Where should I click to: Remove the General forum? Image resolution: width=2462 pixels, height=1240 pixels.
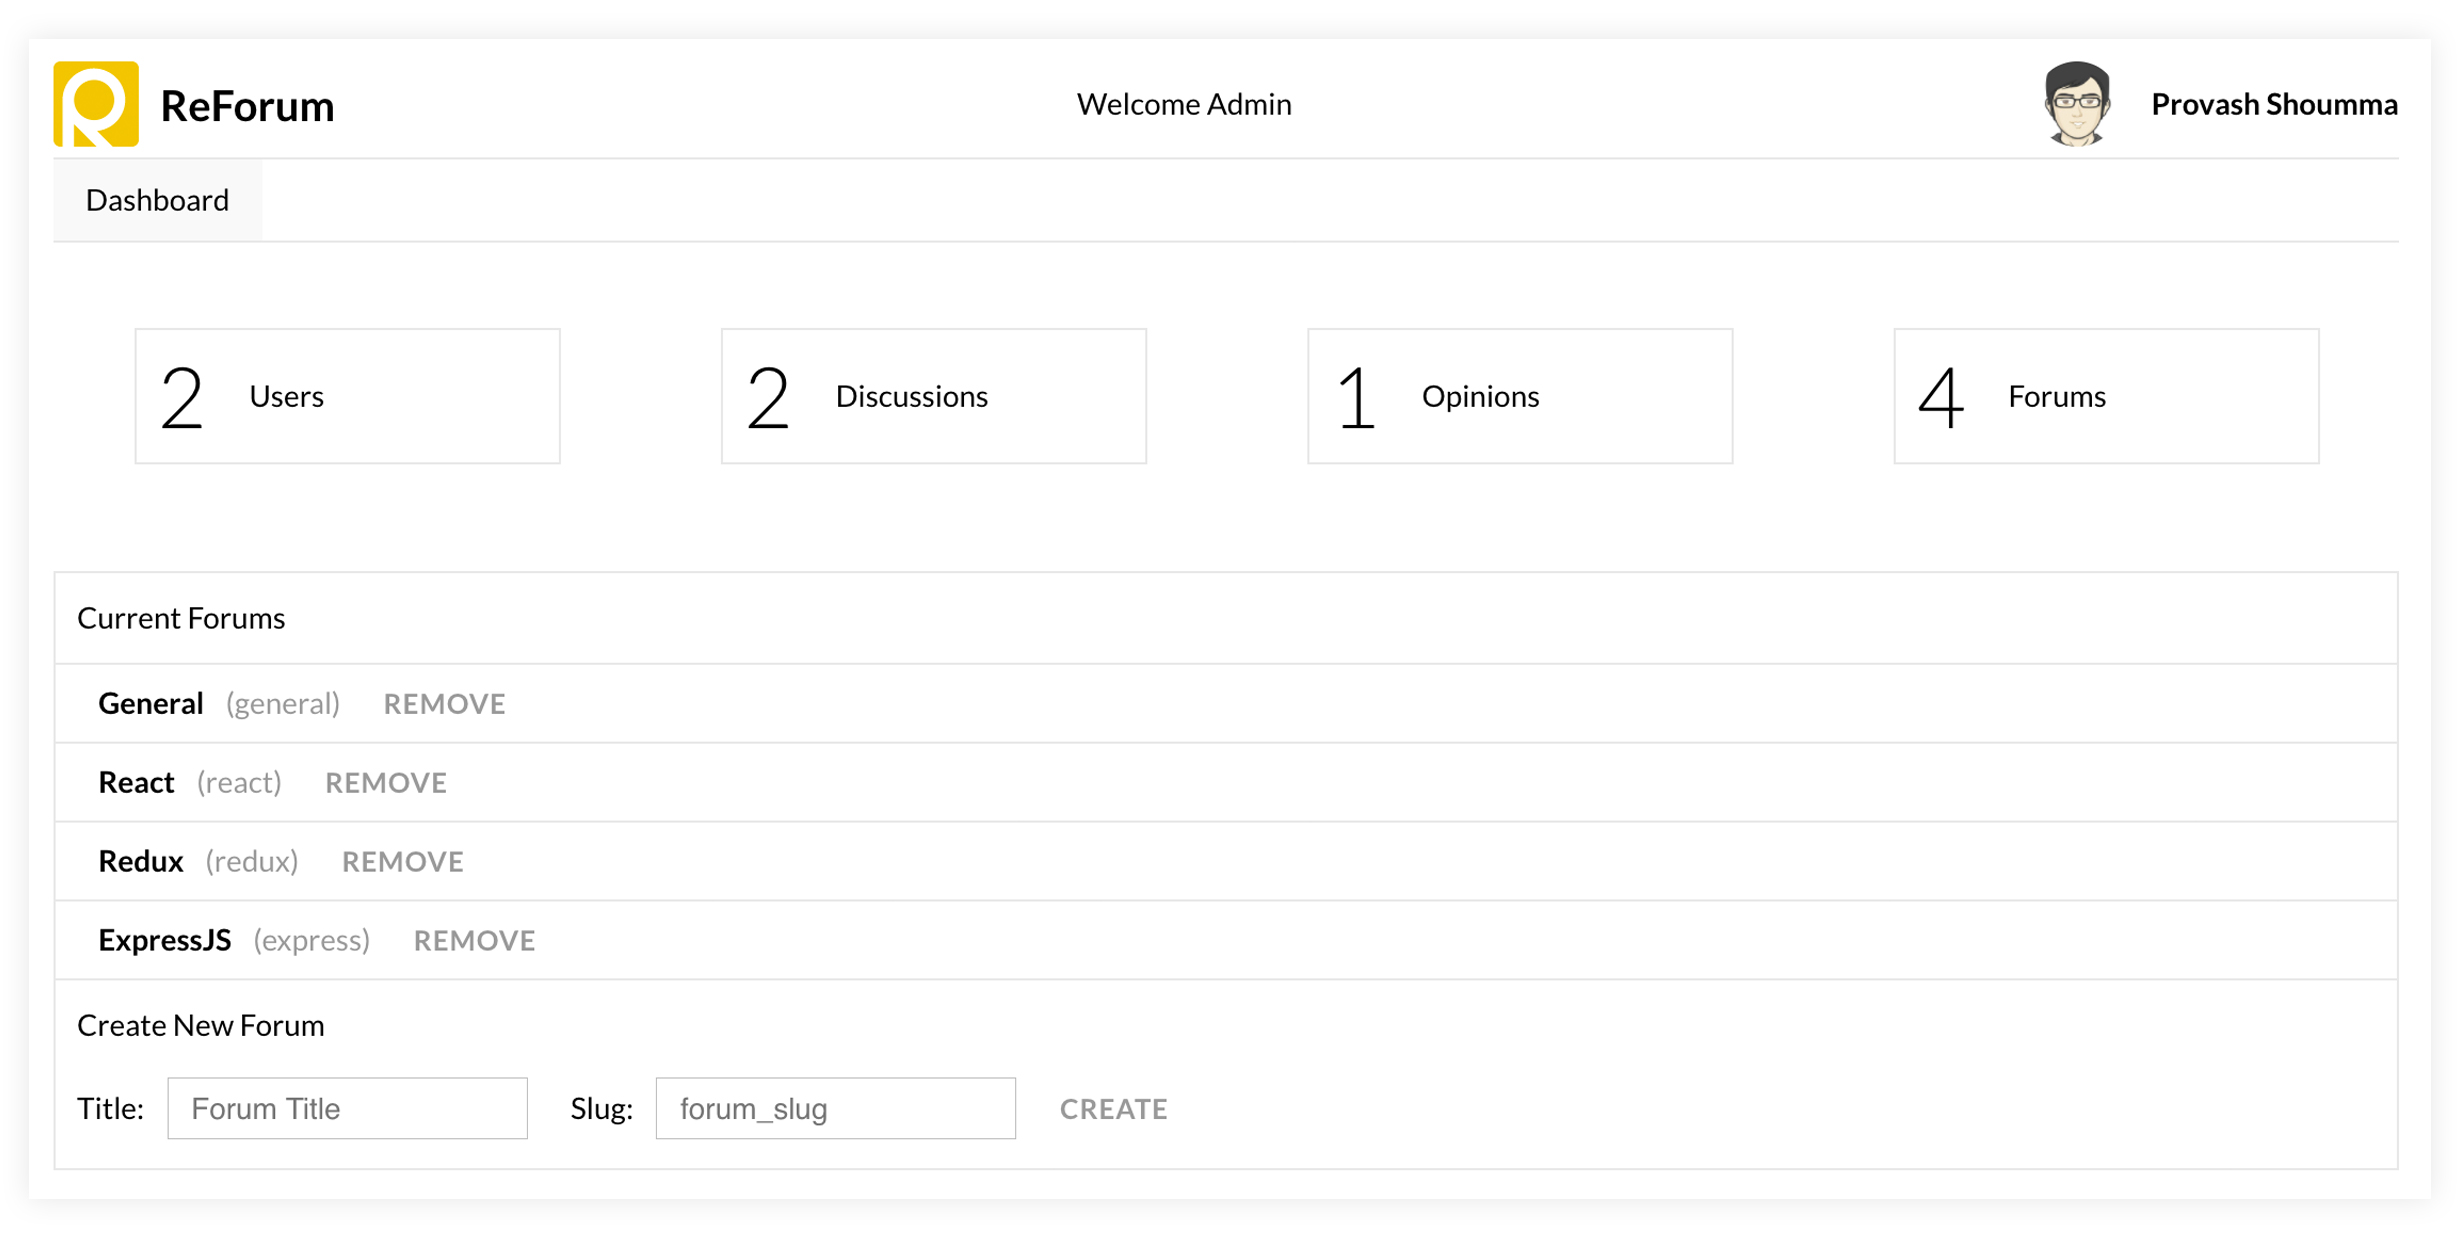tap(444, 704)
